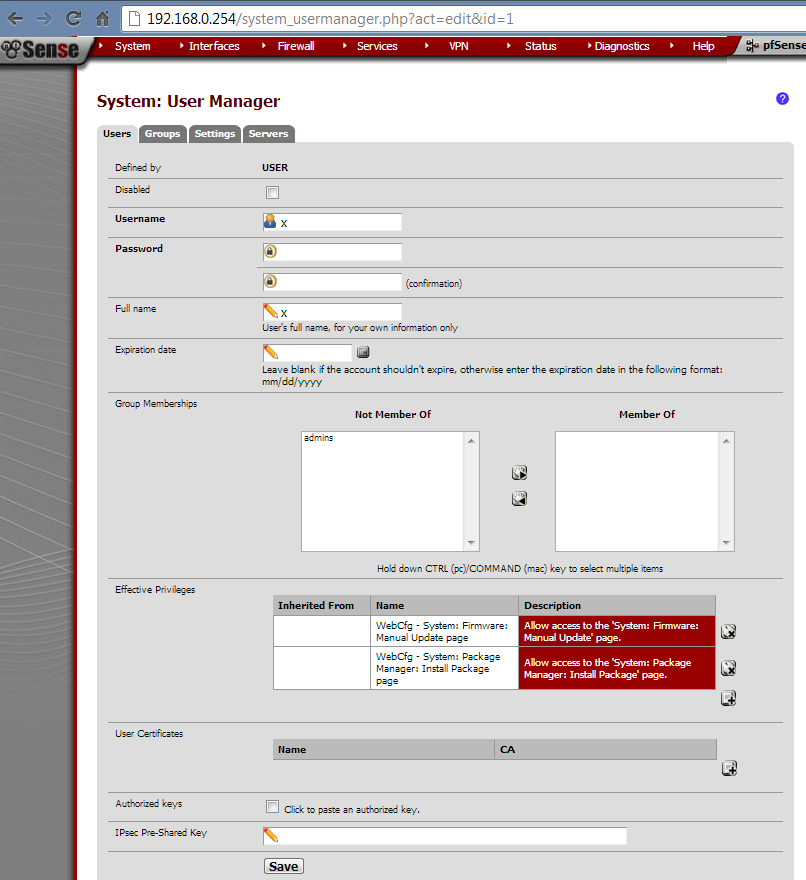Image resolution: width=806 pixels, height=880 pixels.
Task: Open the Diagnostics menu
Action: (621, 46)
